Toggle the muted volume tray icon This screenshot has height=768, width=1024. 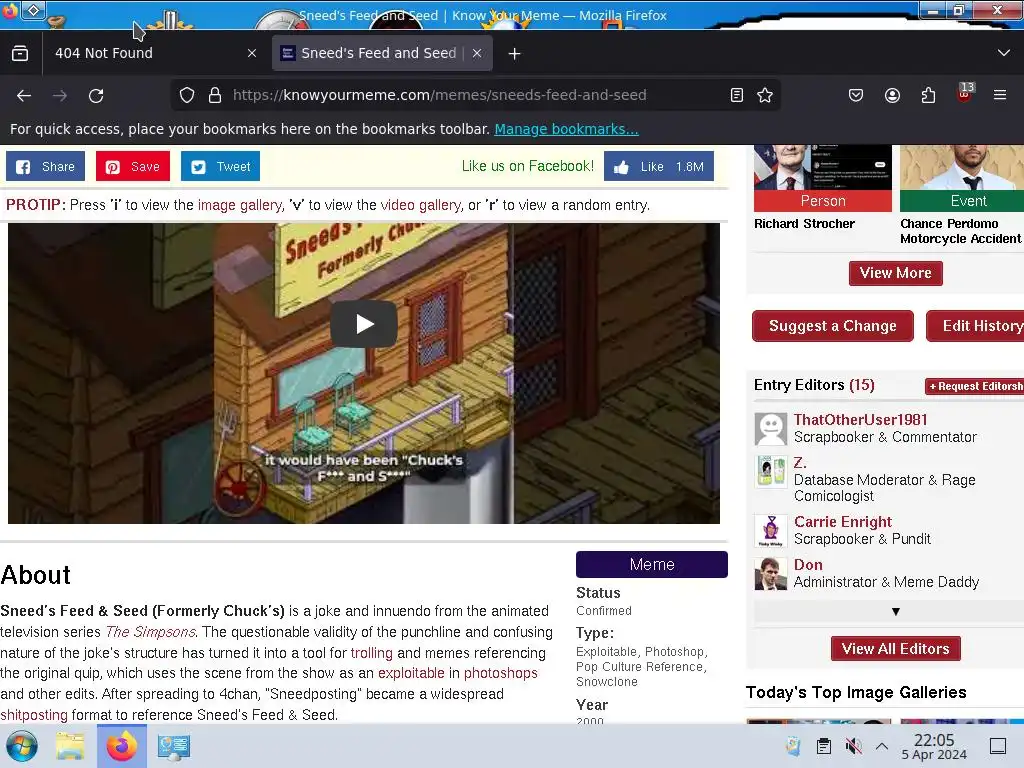853,746
